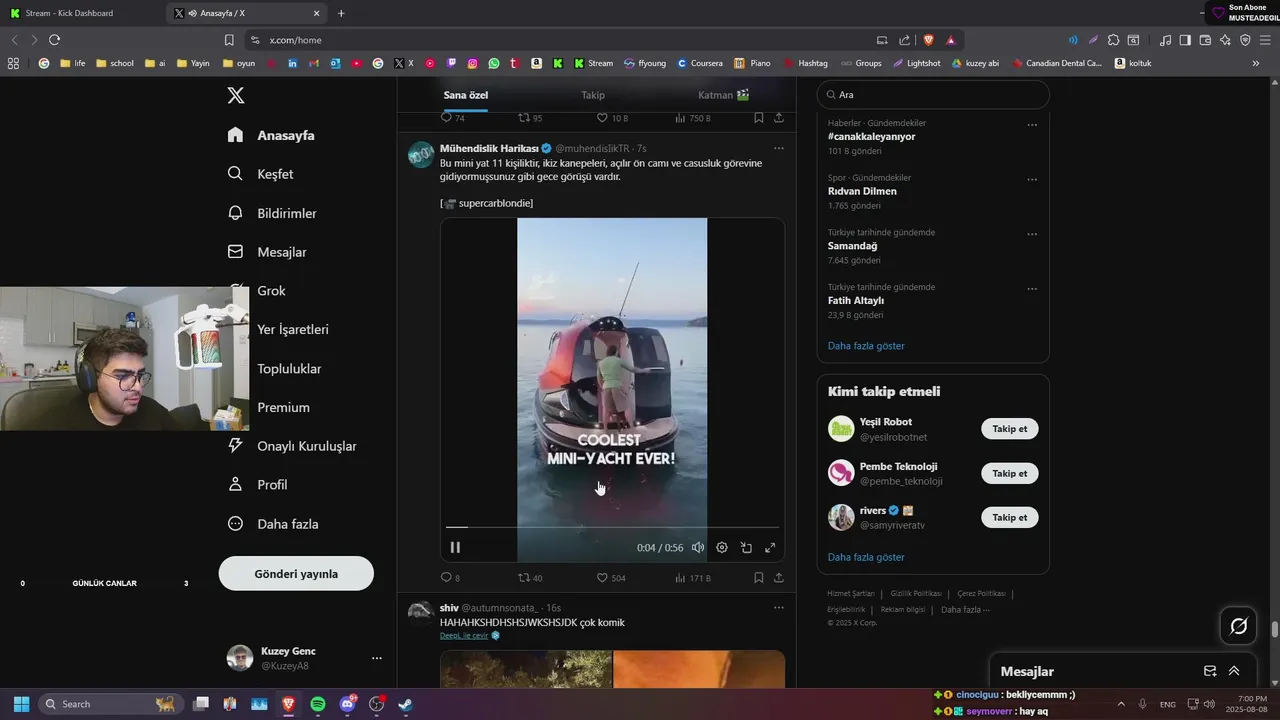Image resolution: width=1280 pixels, height=720 pixels.
Task: Reload the page in browser toolbar
Action: coord(54,40)
